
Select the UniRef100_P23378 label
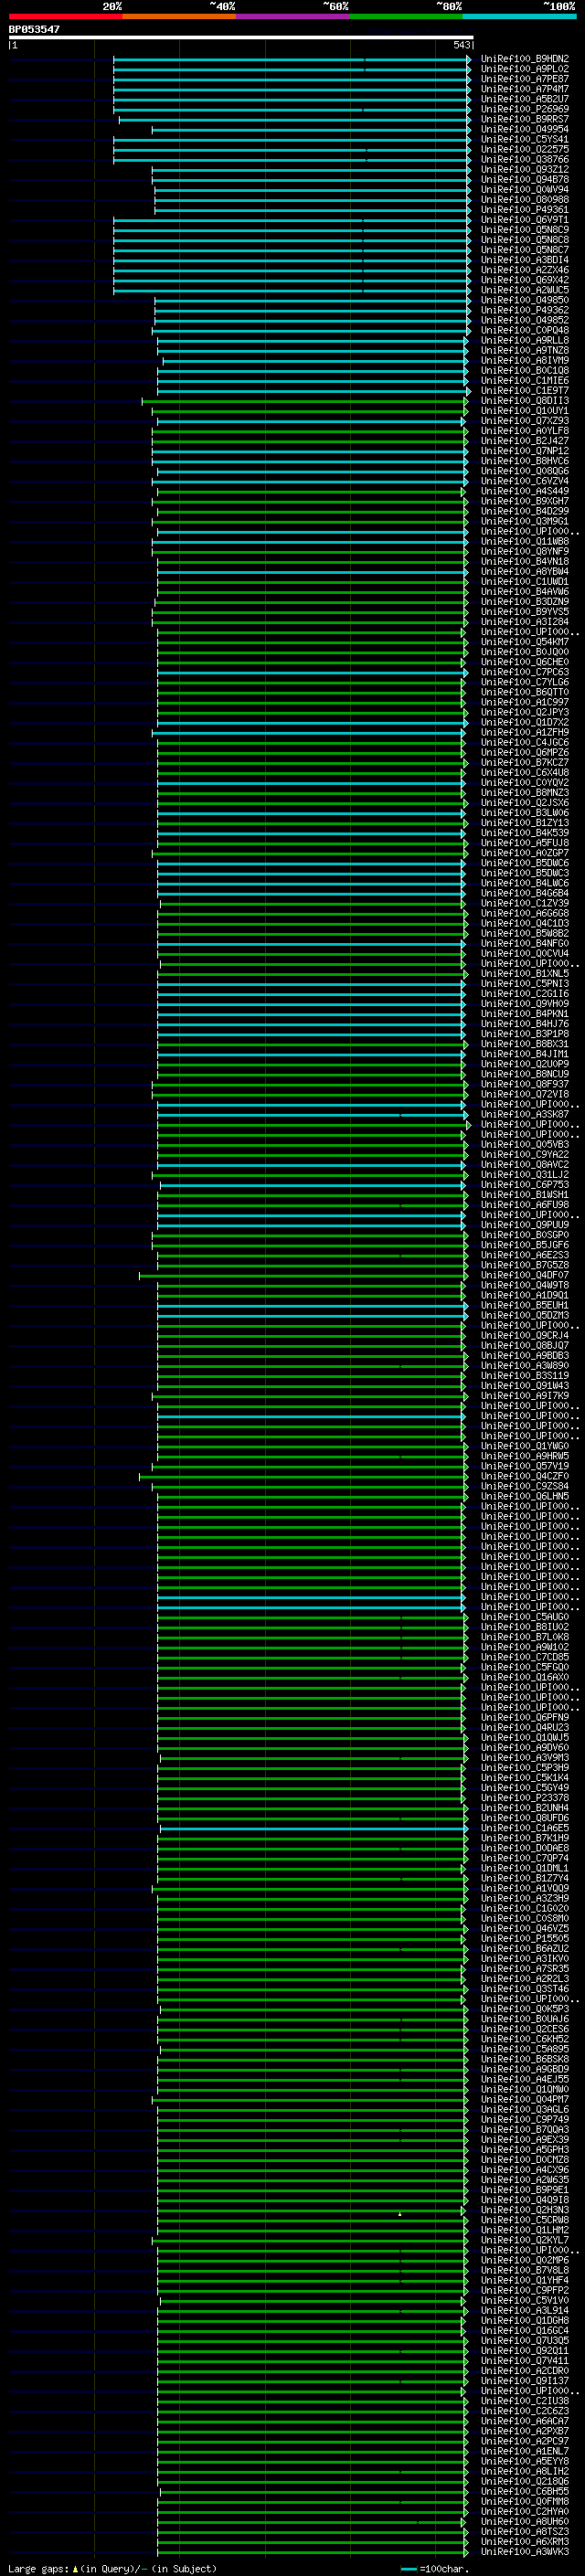point(524,1798)
